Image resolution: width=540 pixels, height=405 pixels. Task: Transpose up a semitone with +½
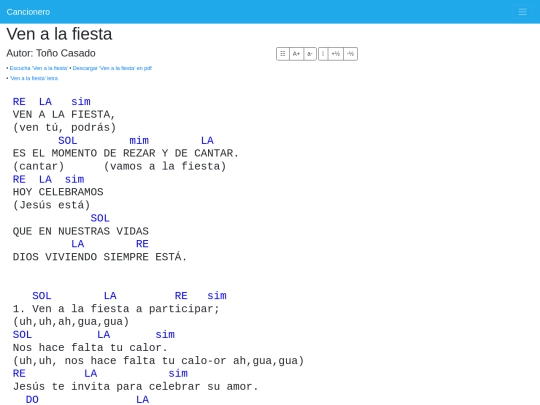pos(335,54)
